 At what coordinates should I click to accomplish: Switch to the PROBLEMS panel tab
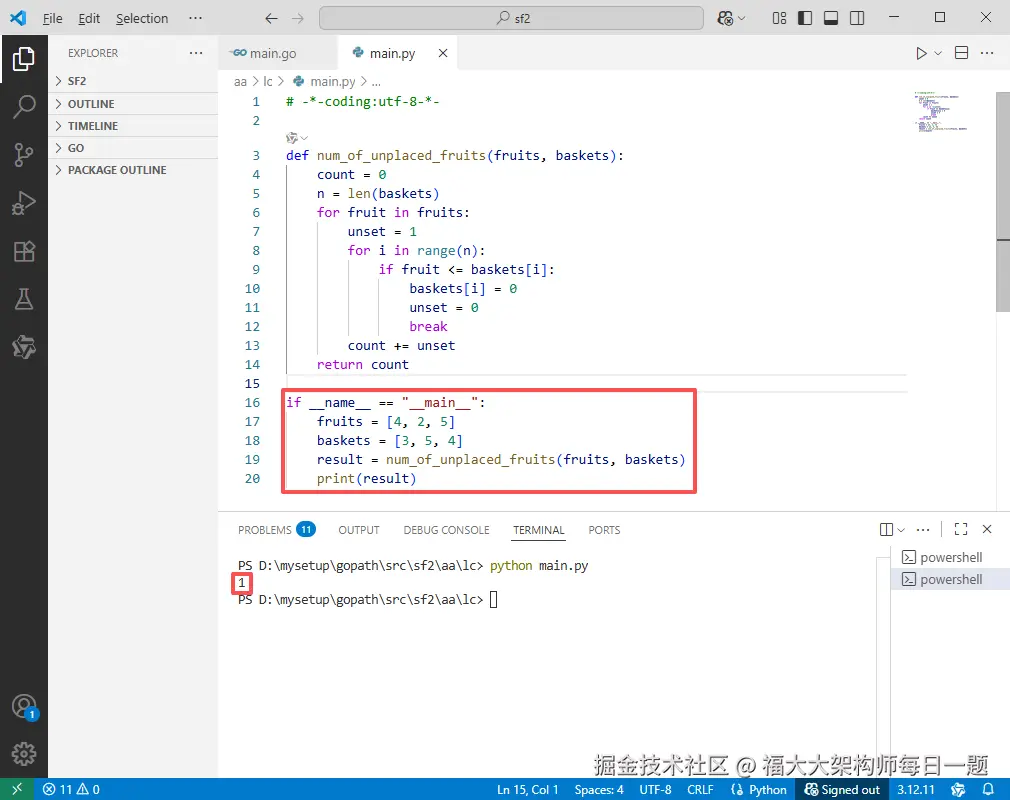coord(276,529)
